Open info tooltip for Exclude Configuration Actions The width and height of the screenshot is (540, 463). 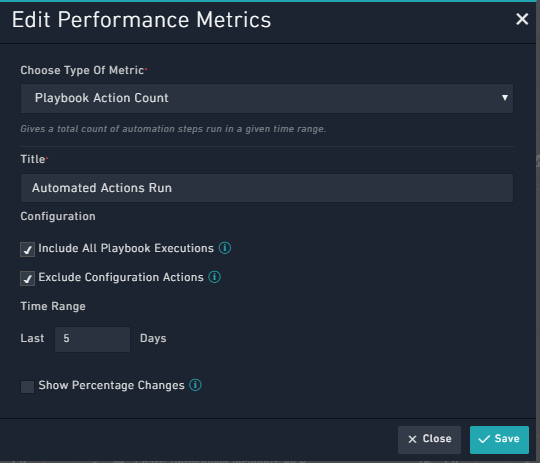(215, 277)
